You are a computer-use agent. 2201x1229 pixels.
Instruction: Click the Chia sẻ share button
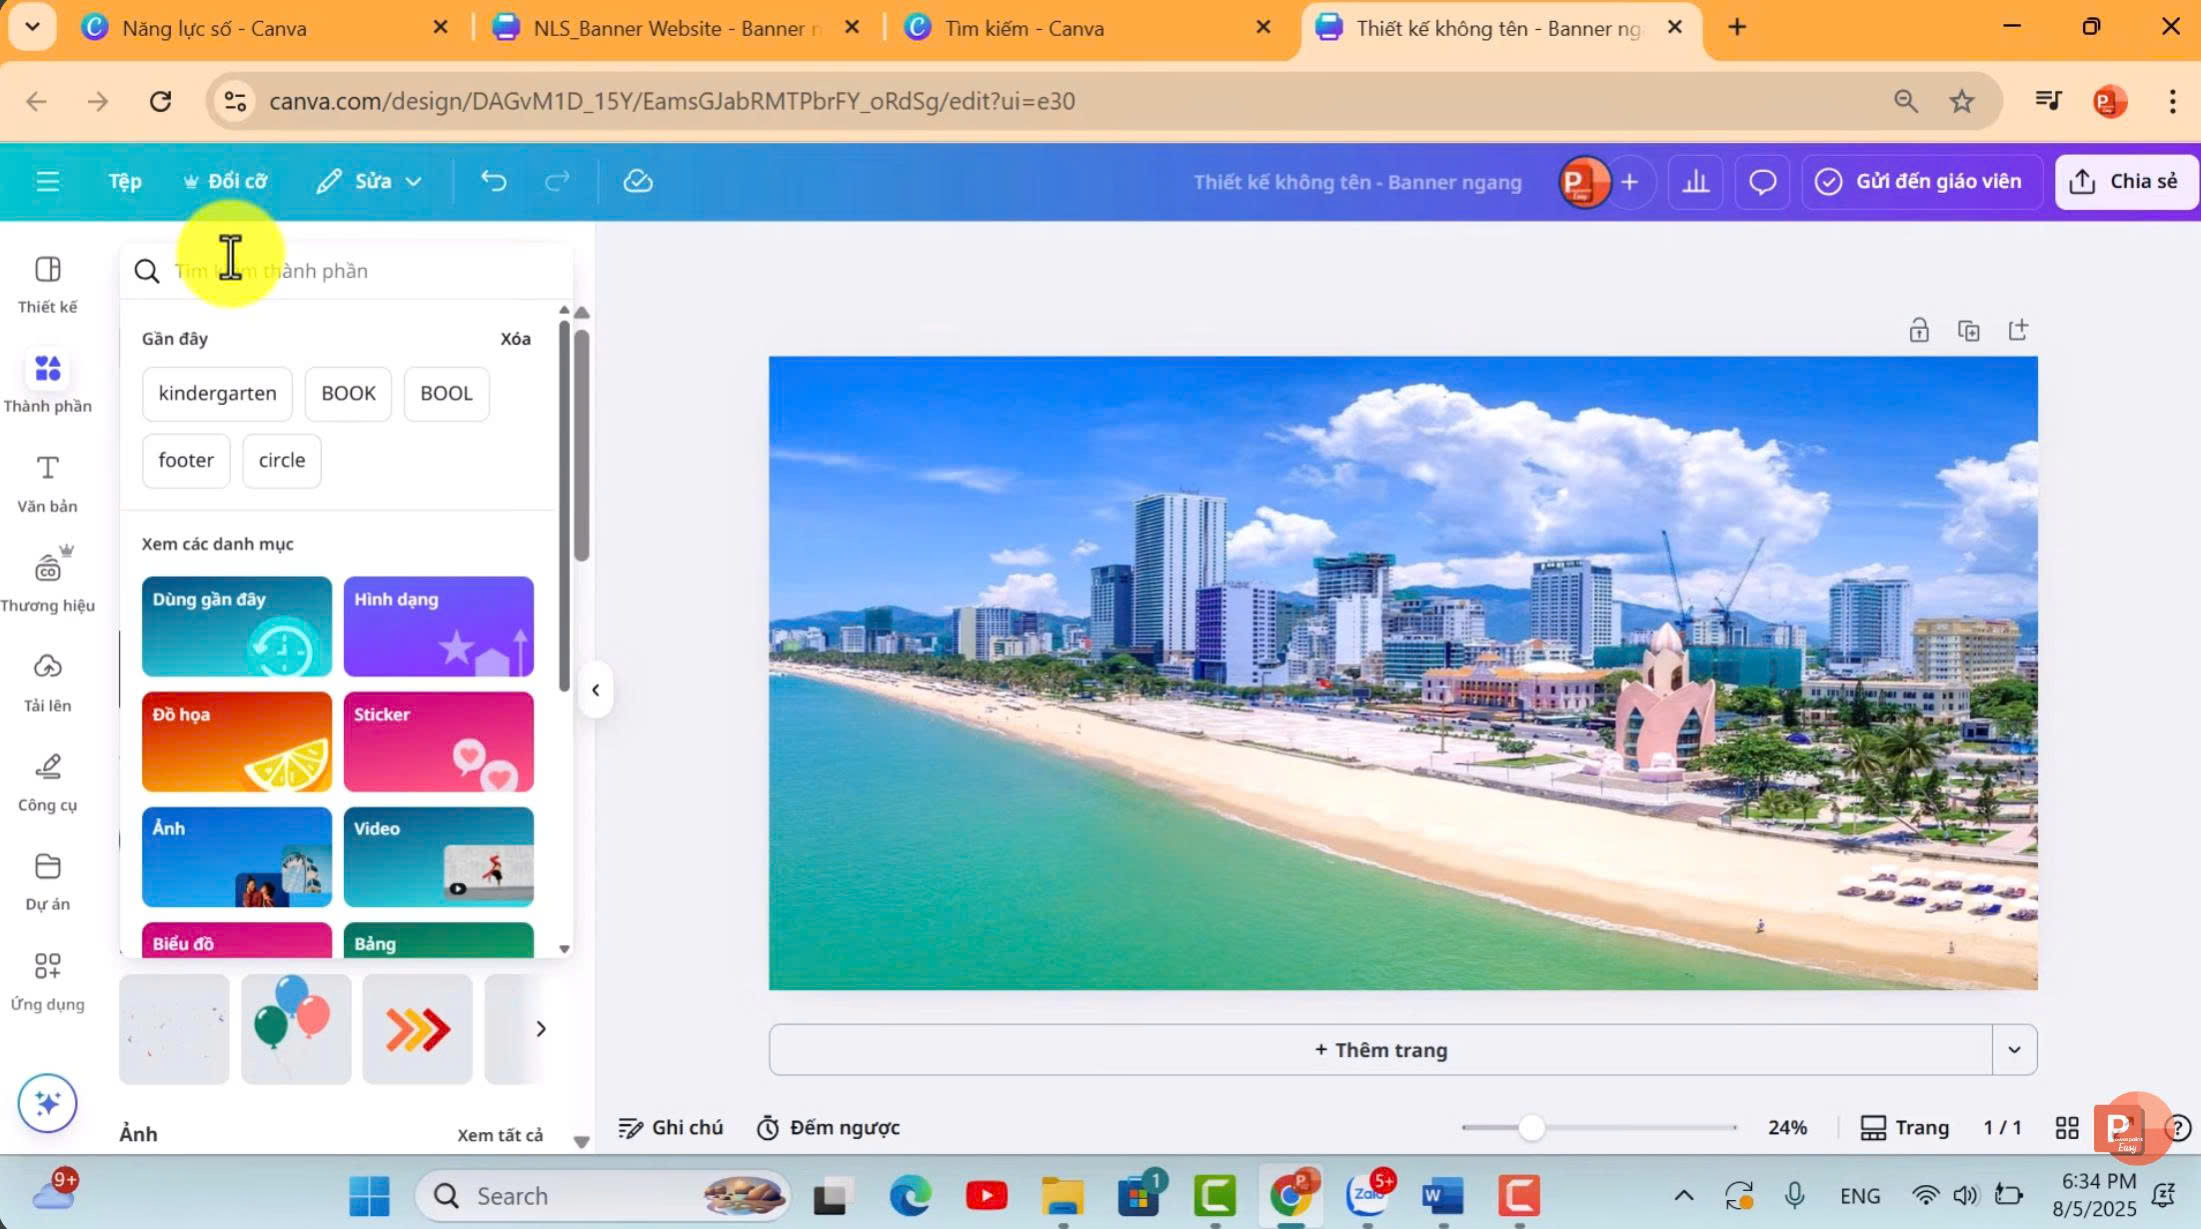(2126, 182)
